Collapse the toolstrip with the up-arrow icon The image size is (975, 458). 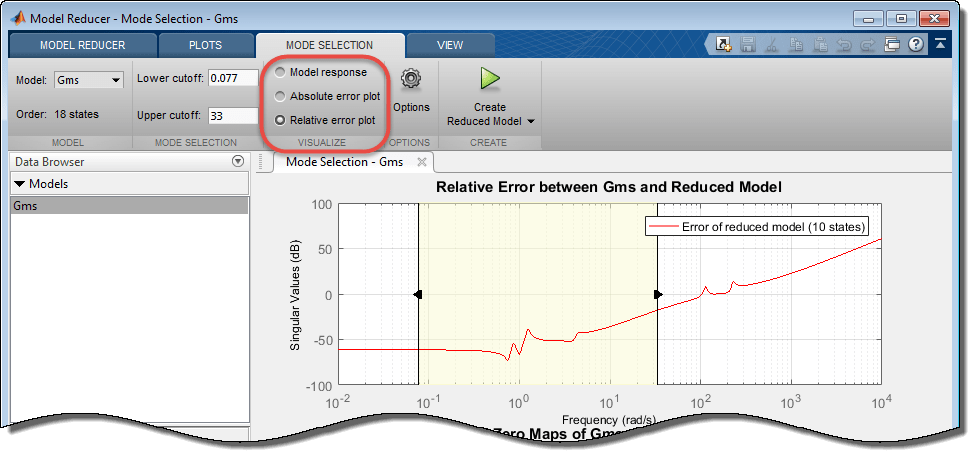tap(940, 44)
